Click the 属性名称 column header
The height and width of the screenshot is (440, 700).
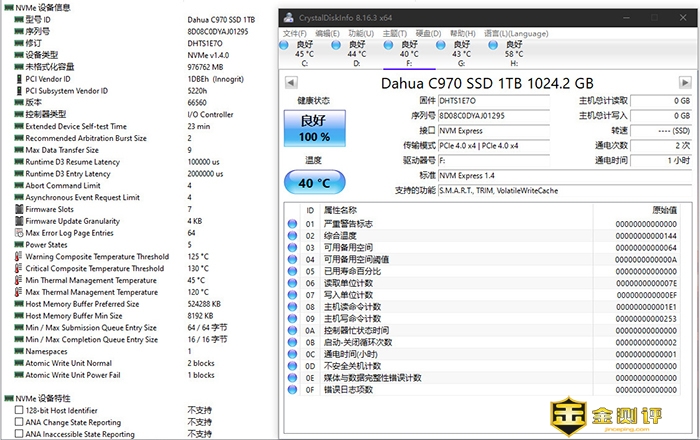(342, 211)
